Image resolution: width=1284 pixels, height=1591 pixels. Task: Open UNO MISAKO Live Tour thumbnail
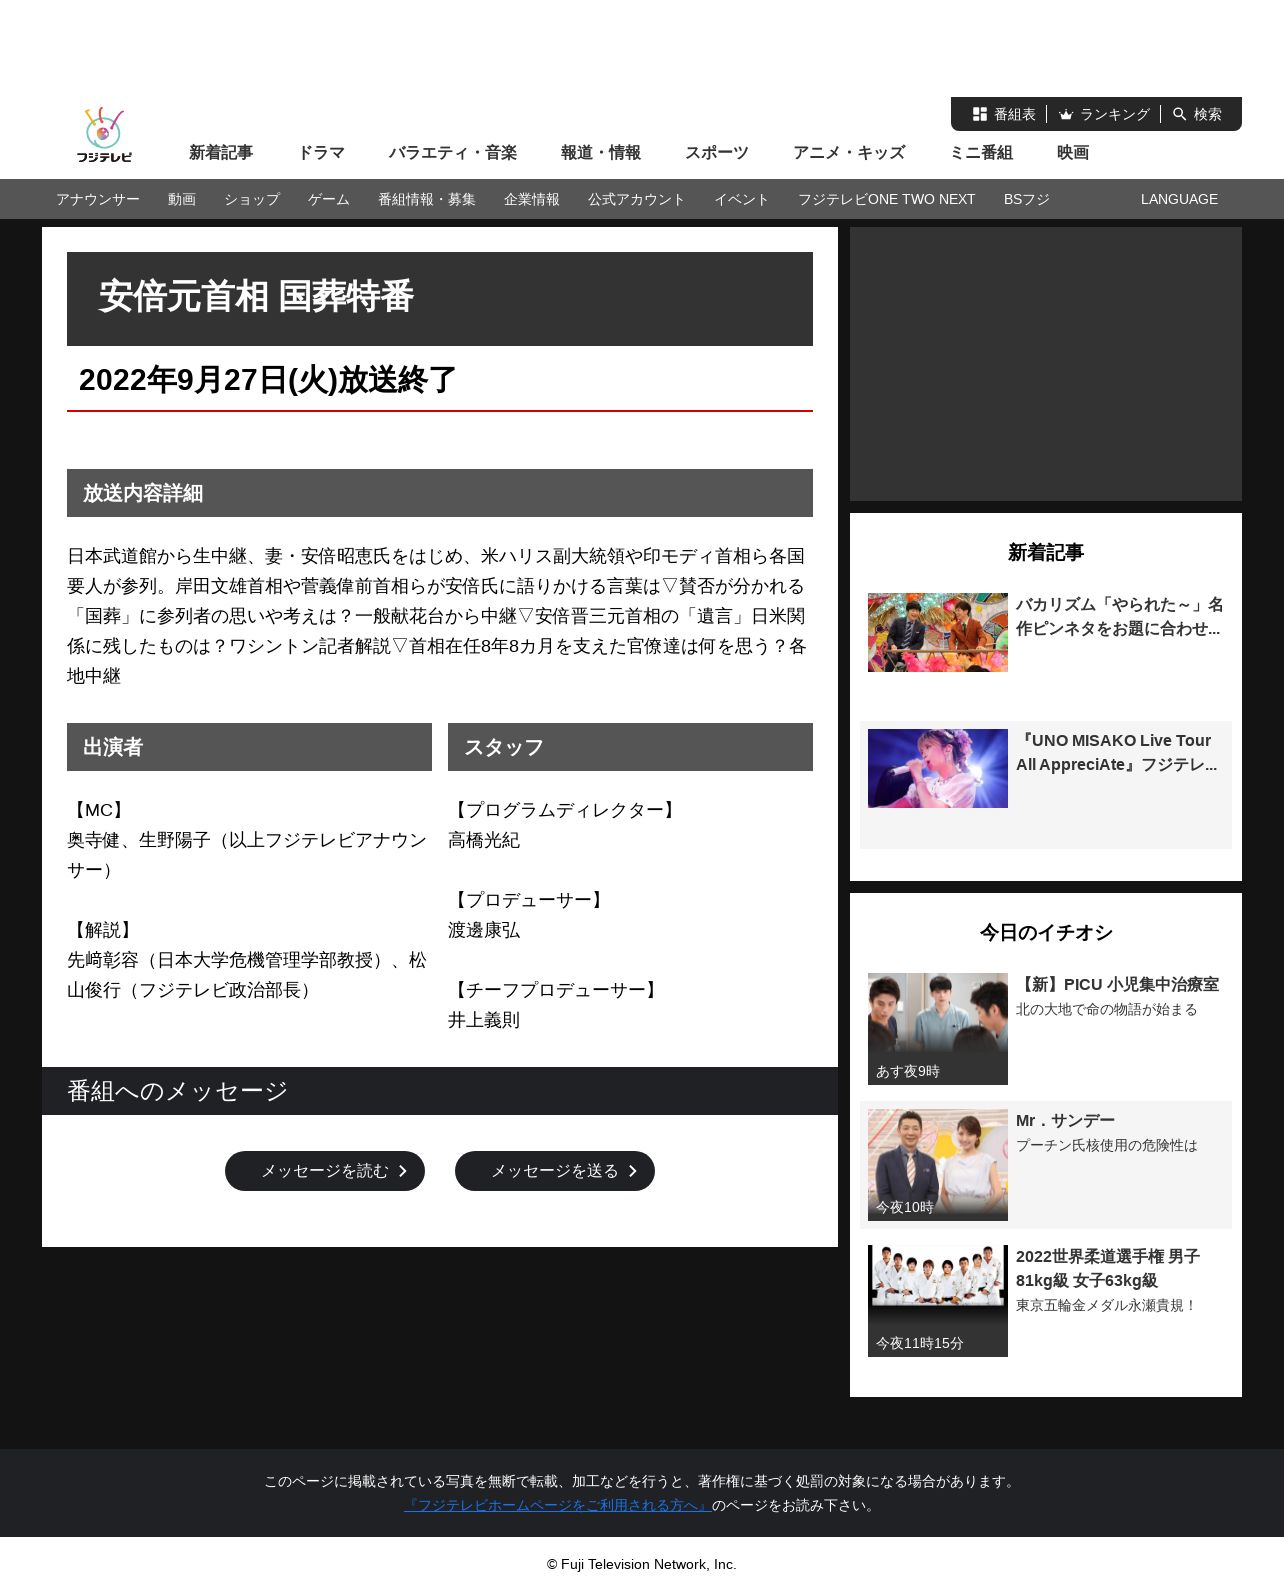pos(938,768)
